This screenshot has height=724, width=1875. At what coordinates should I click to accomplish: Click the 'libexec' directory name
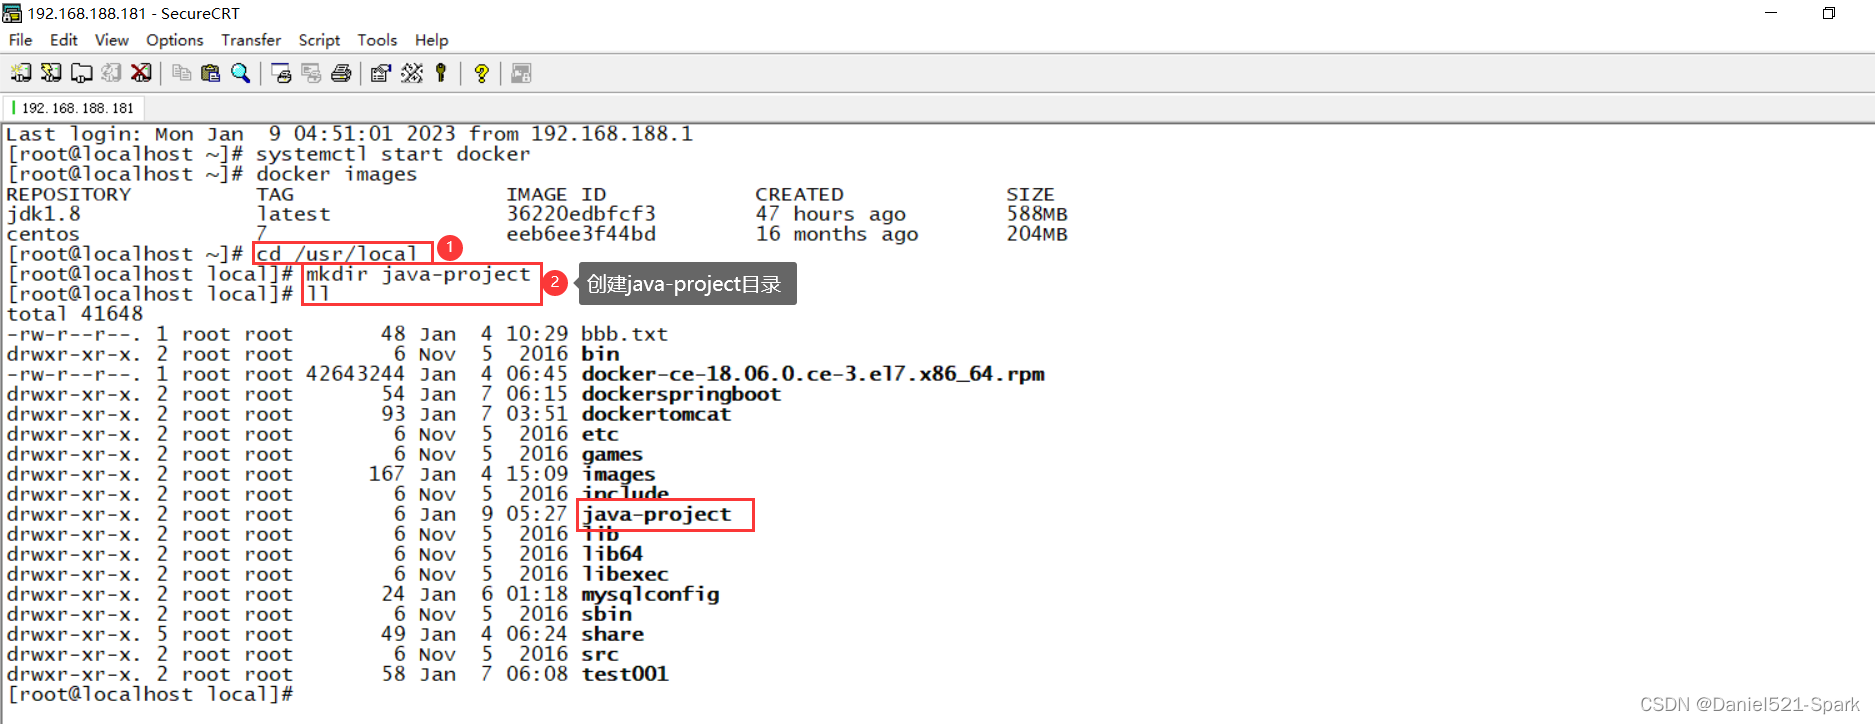click(x=626, y=574)
